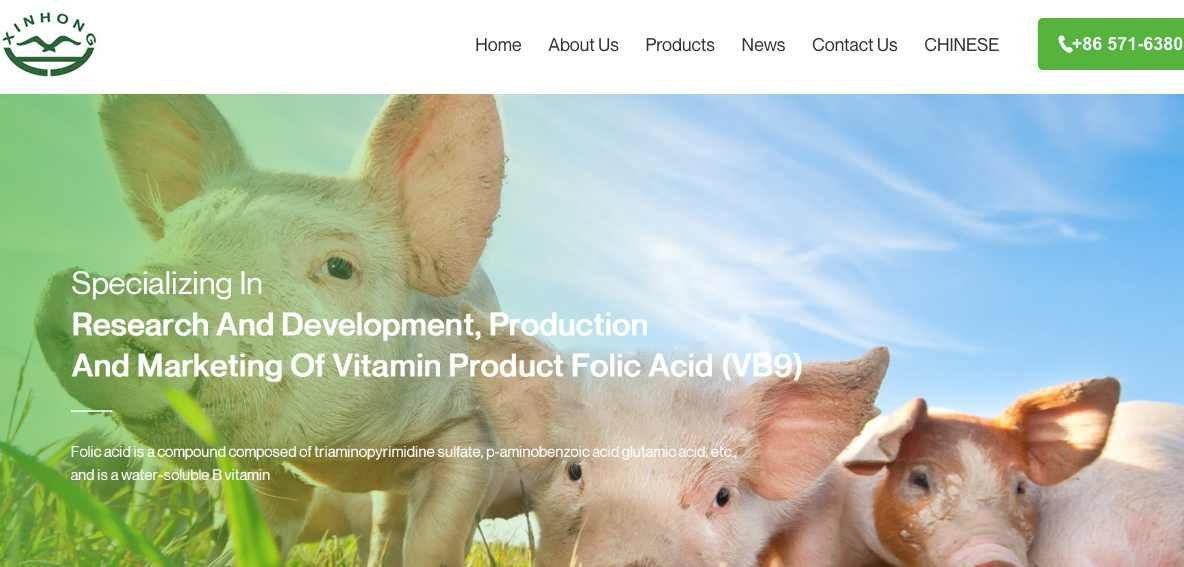
Task: Open the News section
Action: 763,45
